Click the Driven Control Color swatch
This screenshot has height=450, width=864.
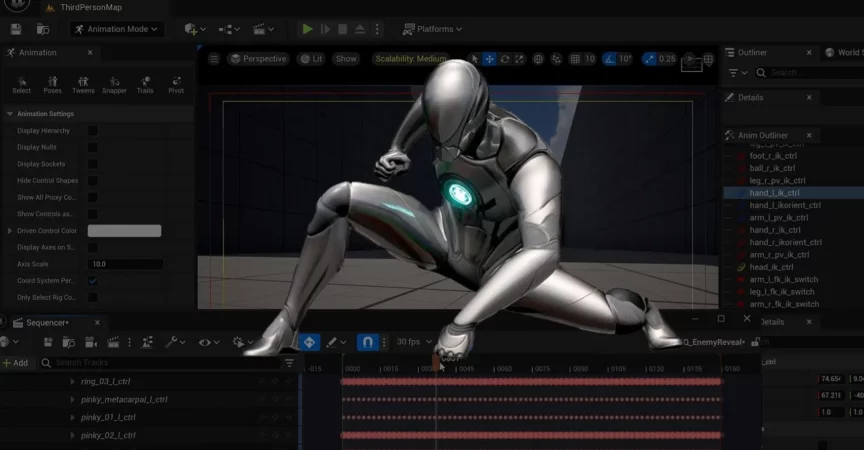tap(125, 231)
